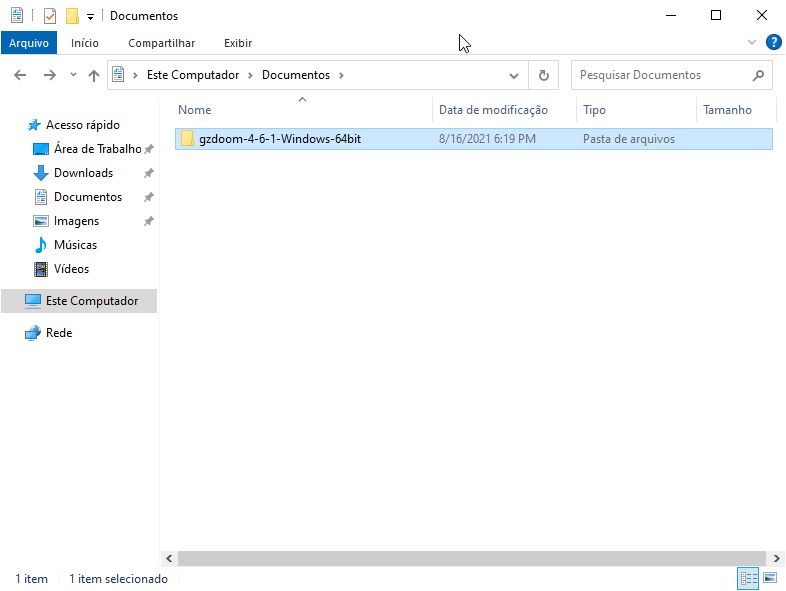Click Pasta de arquivos type cell
Screen dimensions: 786x591
tap(629, 139)
